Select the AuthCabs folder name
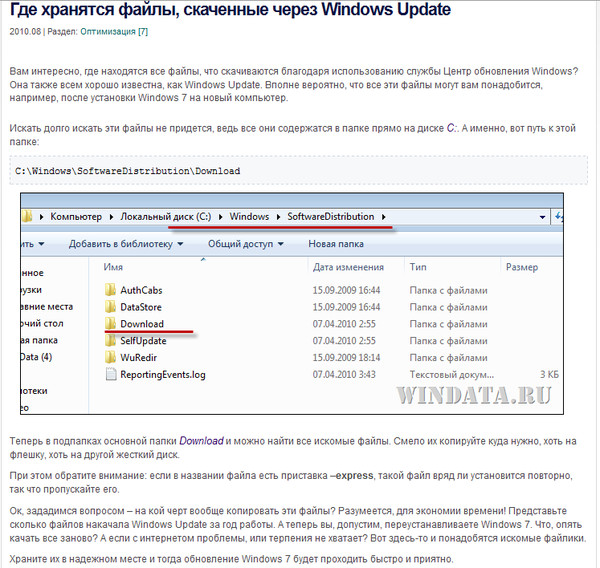 click(141, 290)
